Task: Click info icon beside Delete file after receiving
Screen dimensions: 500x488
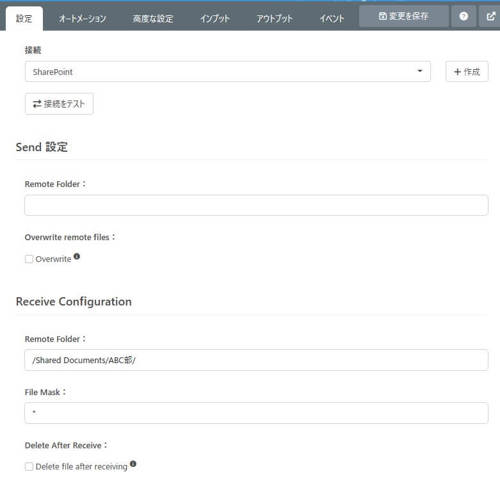Action: (133, 464)
